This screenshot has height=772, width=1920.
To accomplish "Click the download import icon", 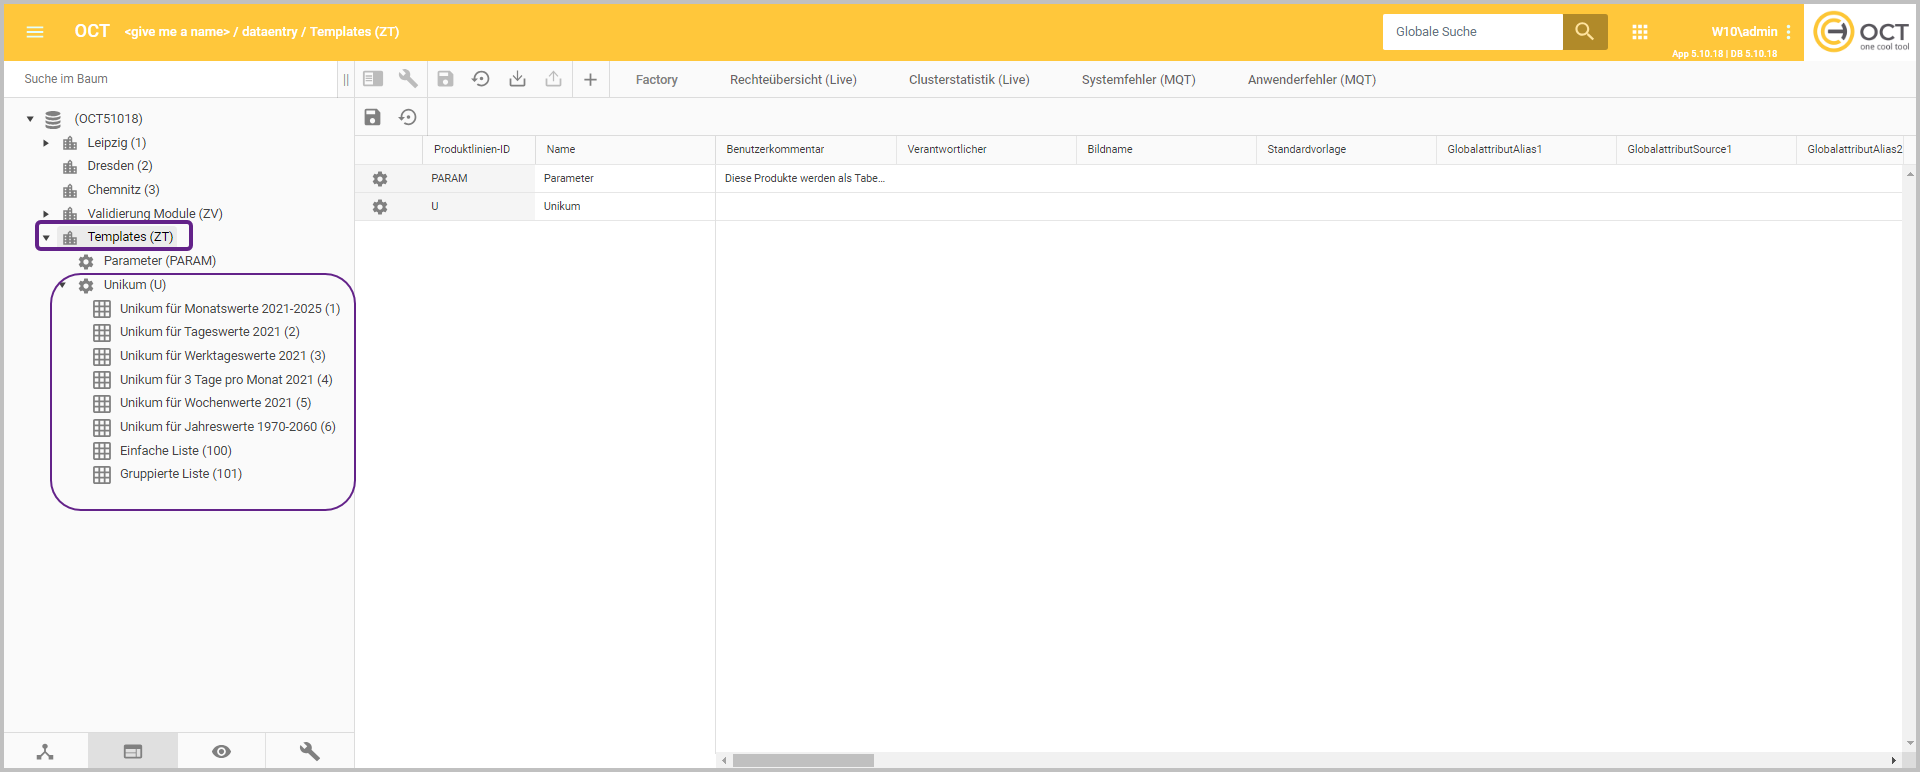I will coord(517,79).
